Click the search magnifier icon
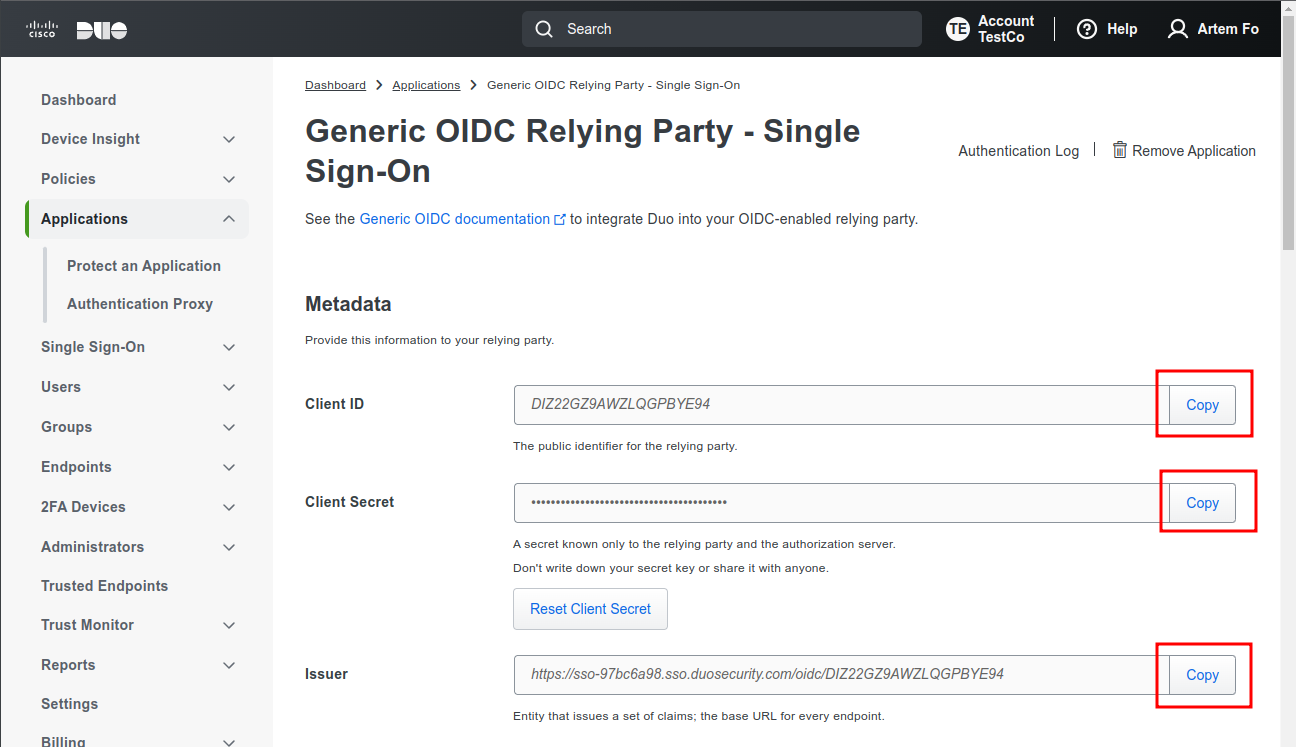Screen dimensions: 1296x747 coord(544,29)
